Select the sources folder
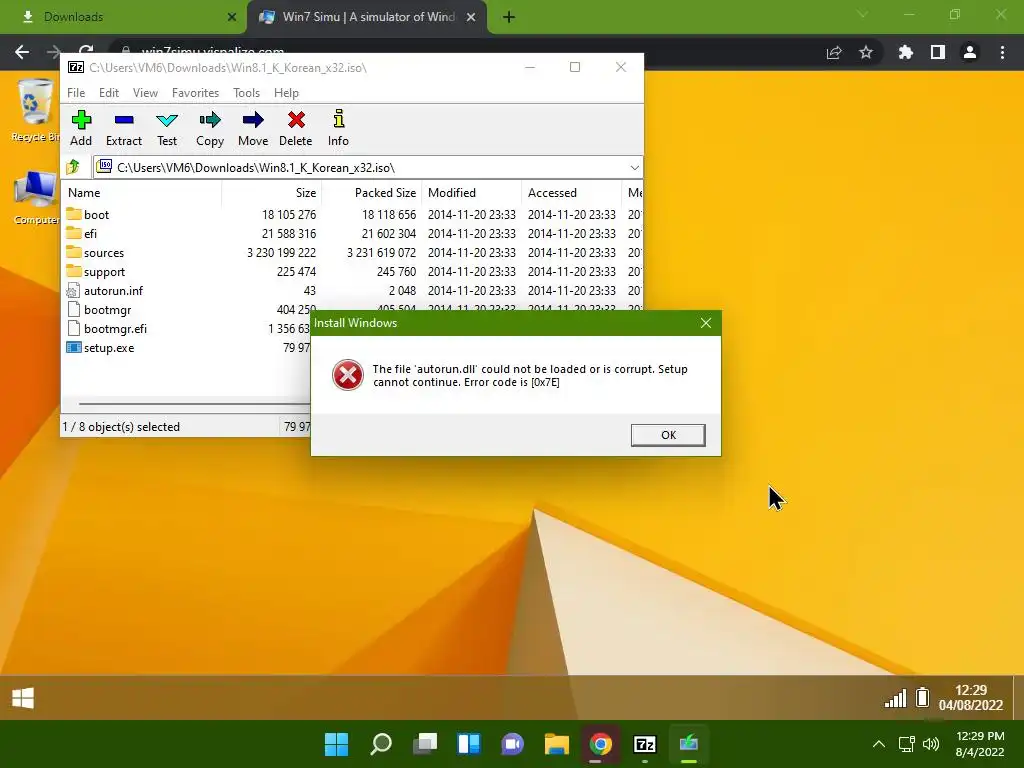The image size is (1024, 768). [x=95, y=252]
